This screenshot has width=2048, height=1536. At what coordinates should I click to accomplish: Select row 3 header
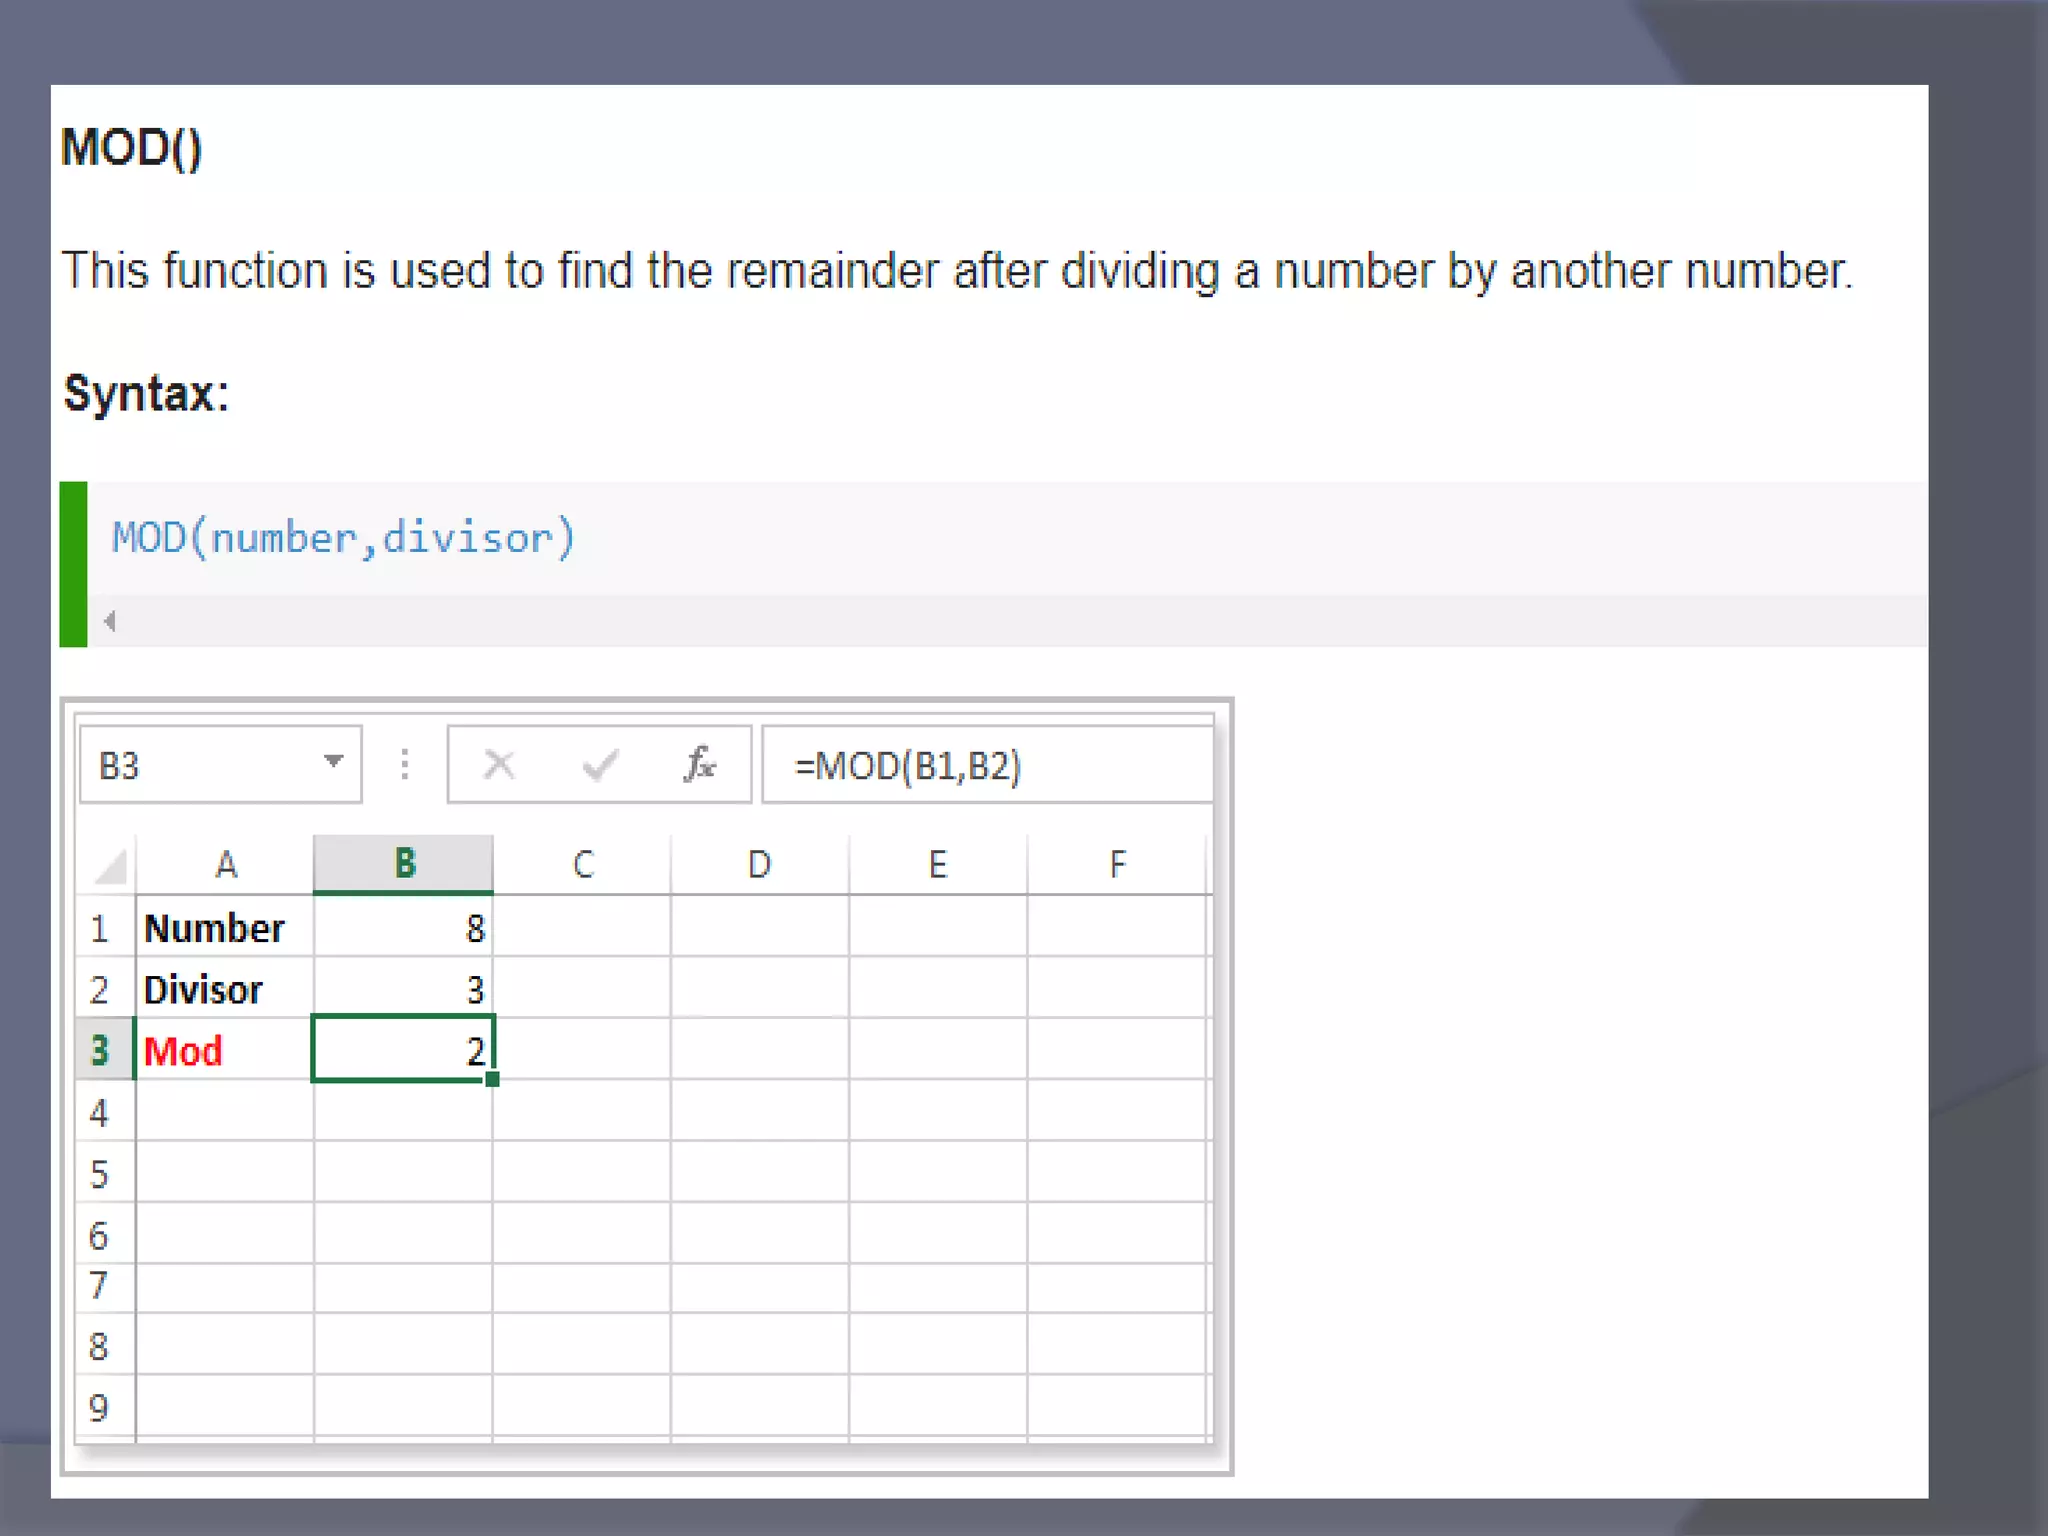tap(100, 1050)
